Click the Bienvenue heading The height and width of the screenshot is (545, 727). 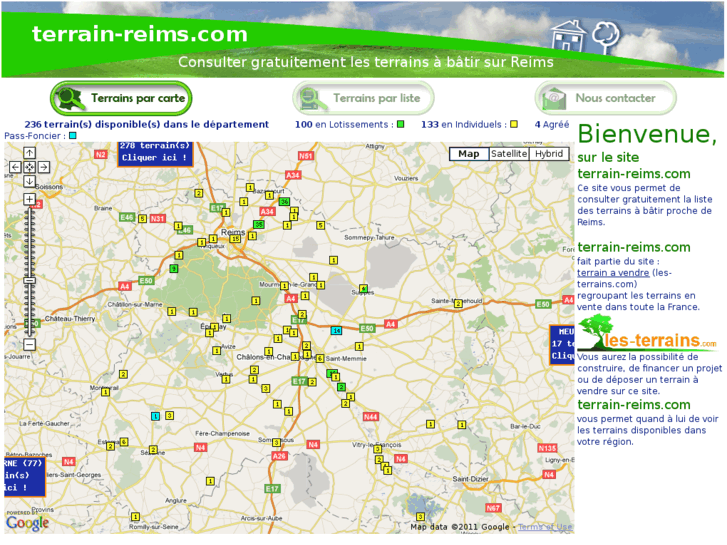[x=647, y=135]
